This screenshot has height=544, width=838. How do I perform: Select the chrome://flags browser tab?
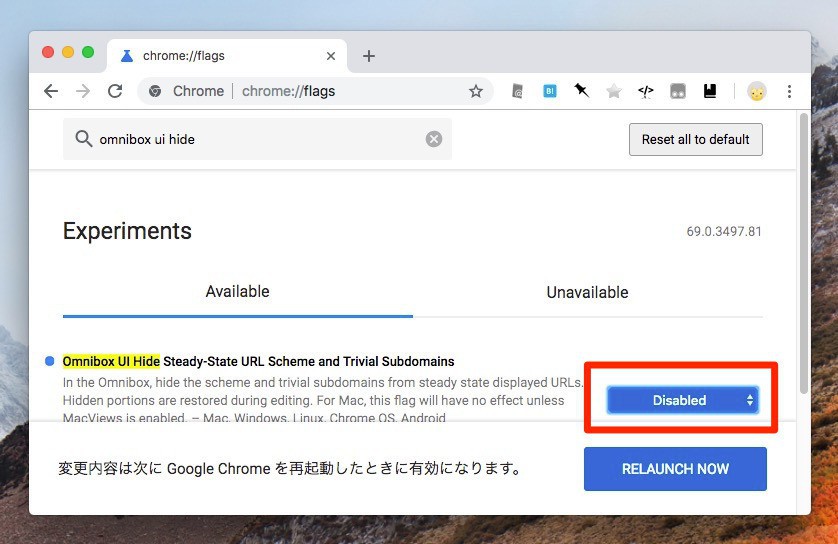(x=227, y=56)
